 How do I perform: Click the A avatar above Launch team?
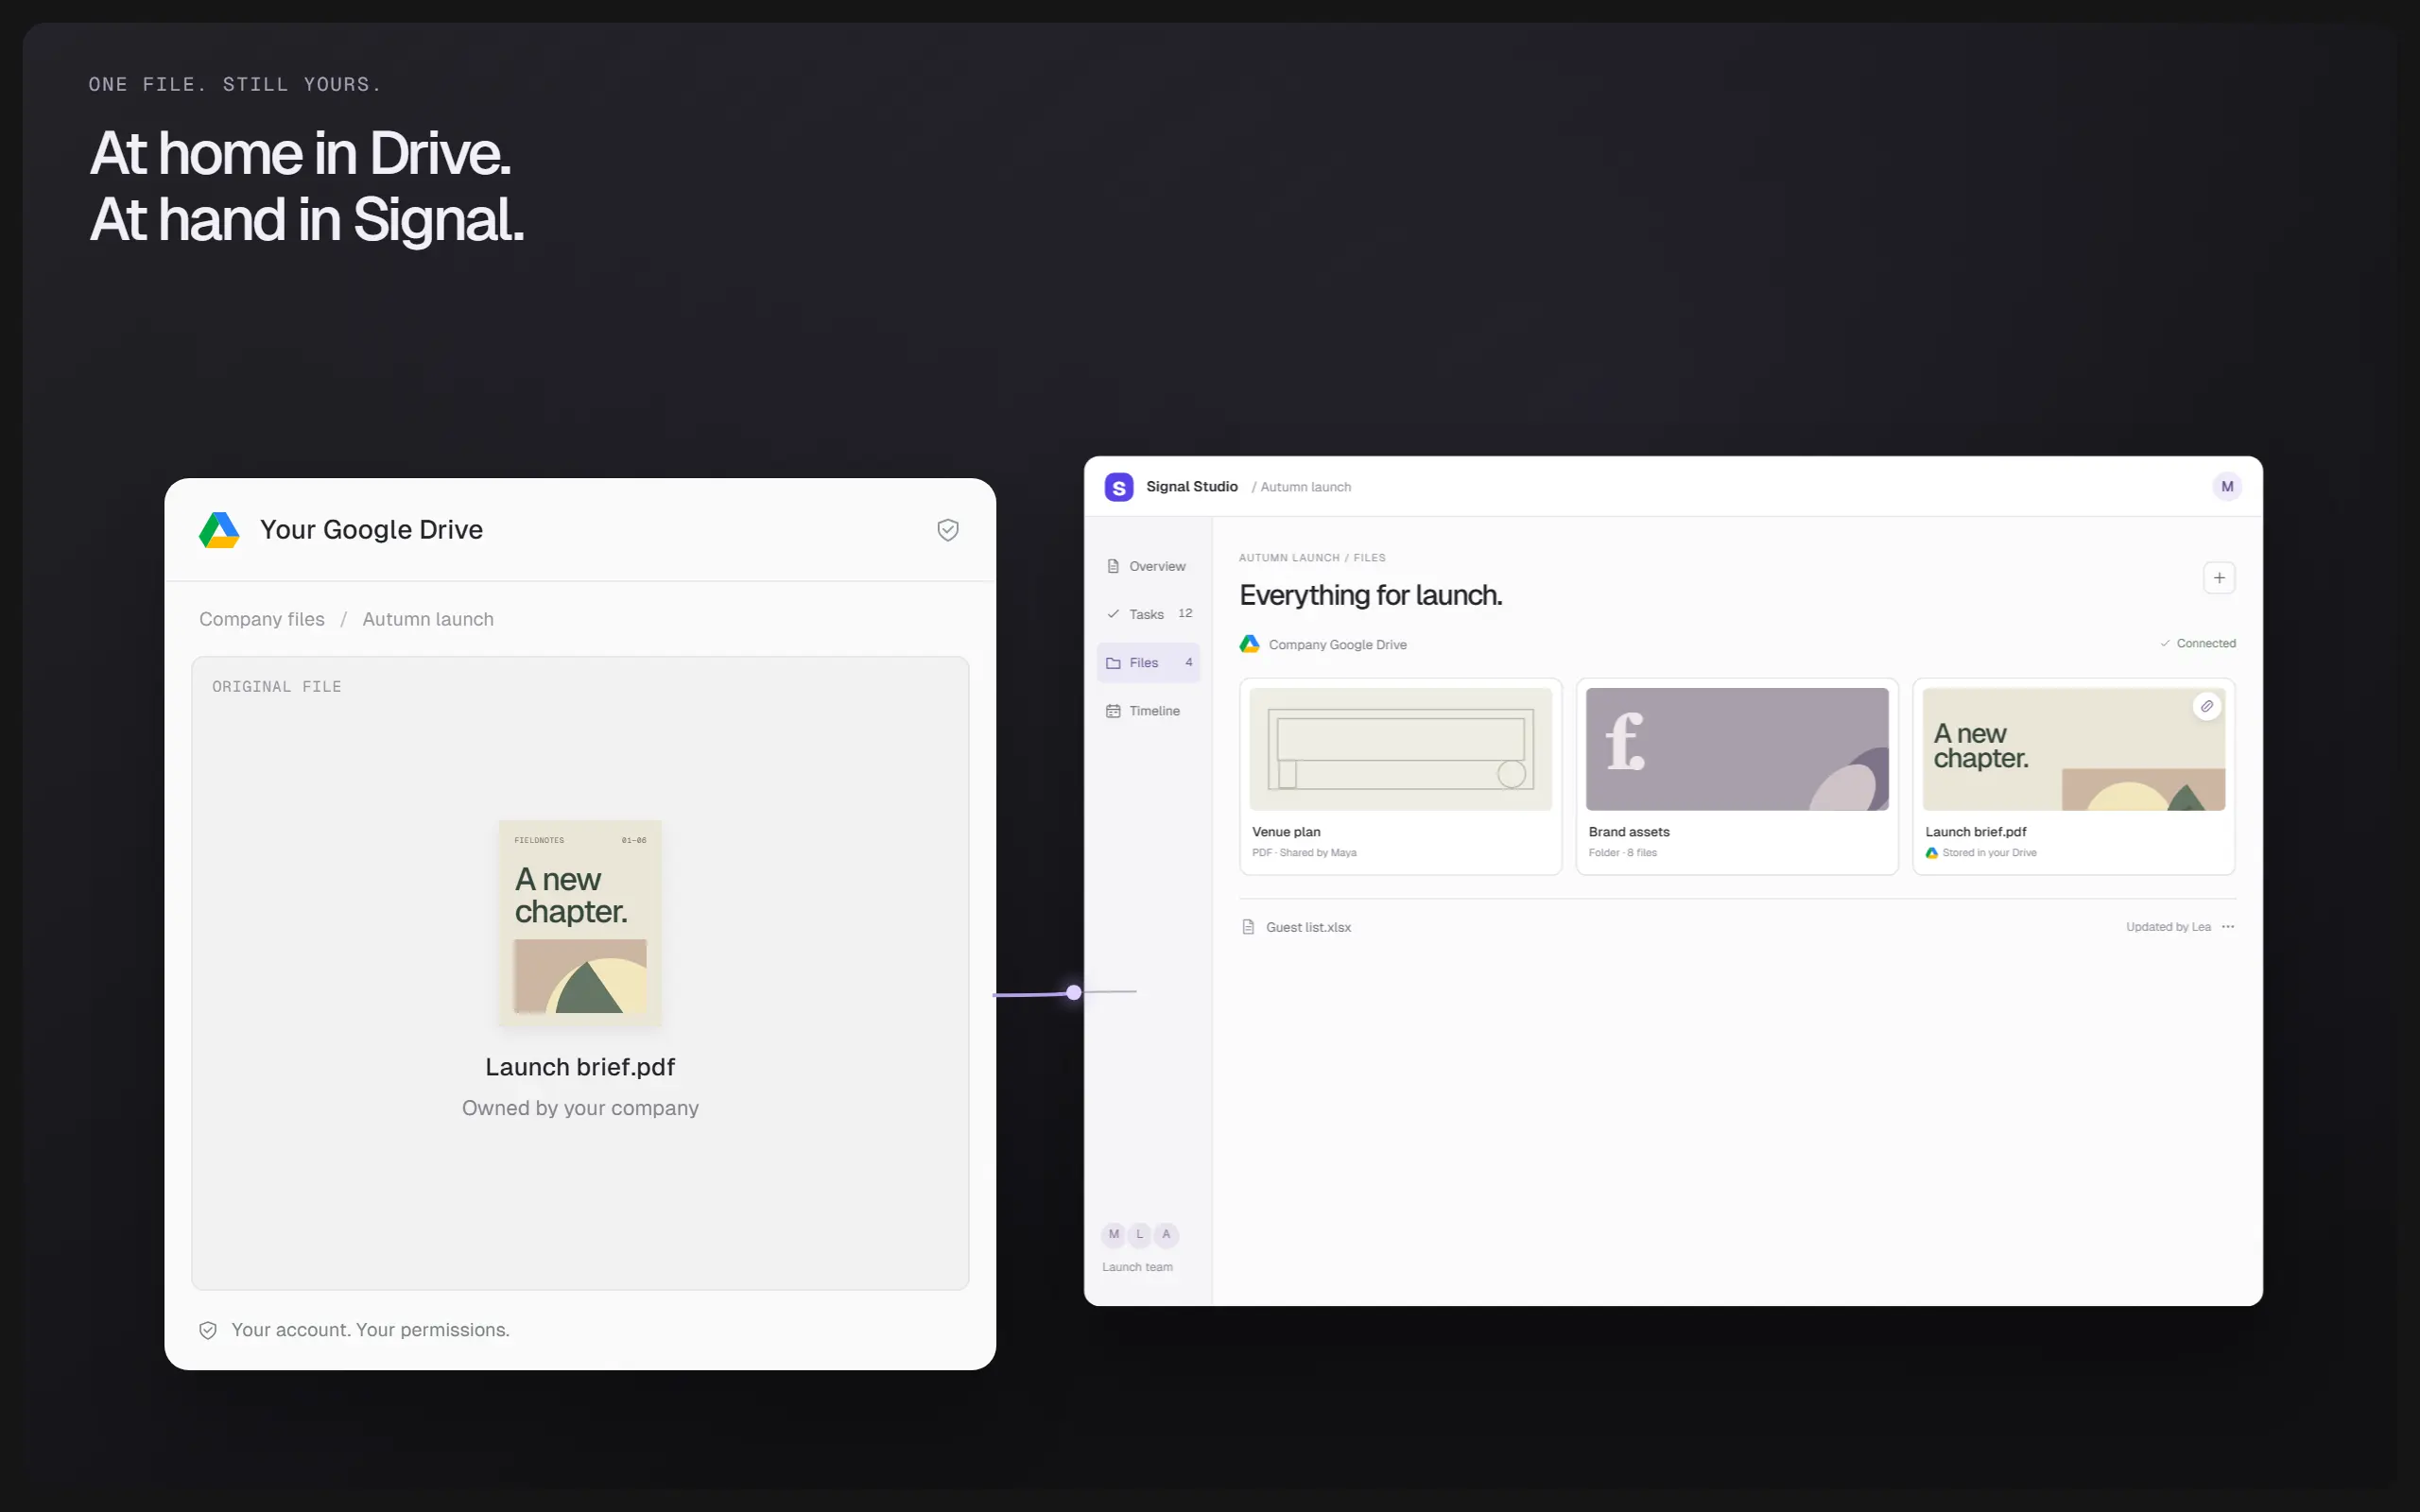(x=1166, y=1235)
